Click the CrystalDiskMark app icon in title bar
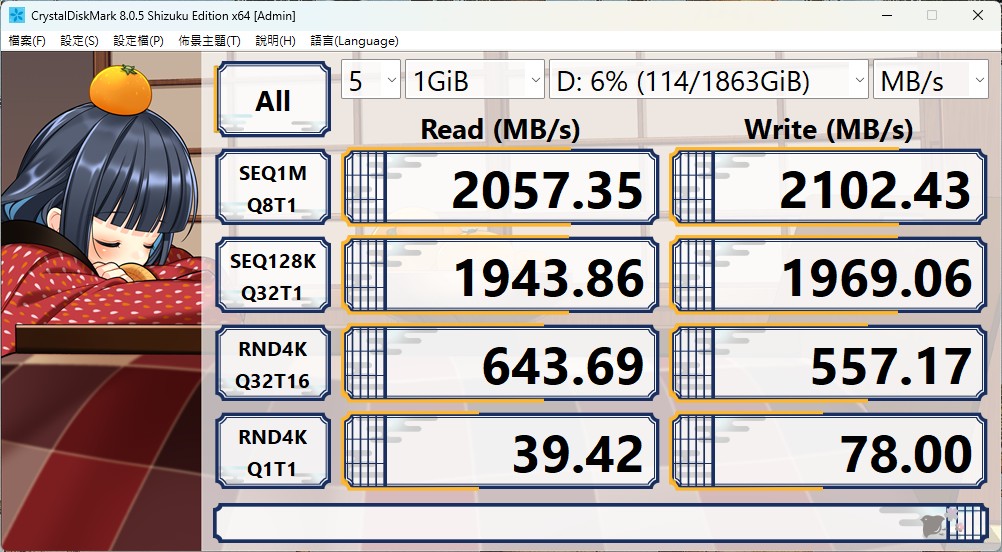The height and width of the screenshot is (552, 1002). click(17, 15)
